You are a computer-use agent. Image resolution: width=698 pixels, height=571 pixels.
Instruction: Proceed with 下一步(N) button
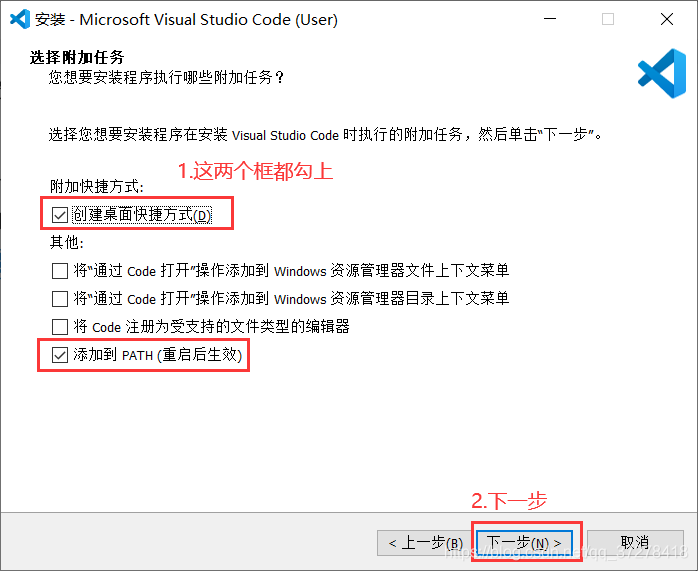(x=524, y=543)
